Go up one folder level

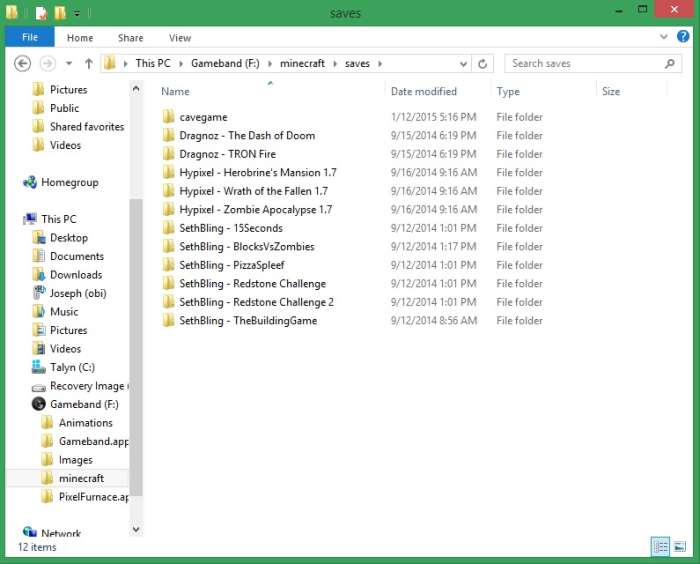click(x=89, y=63)
